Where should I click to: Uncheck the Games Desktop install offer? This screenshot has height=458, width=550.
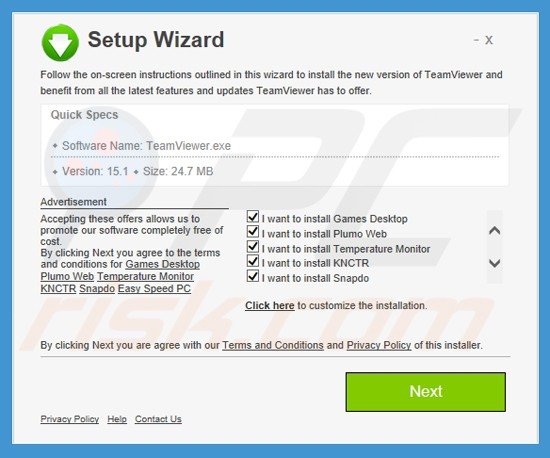click(253, 217)
